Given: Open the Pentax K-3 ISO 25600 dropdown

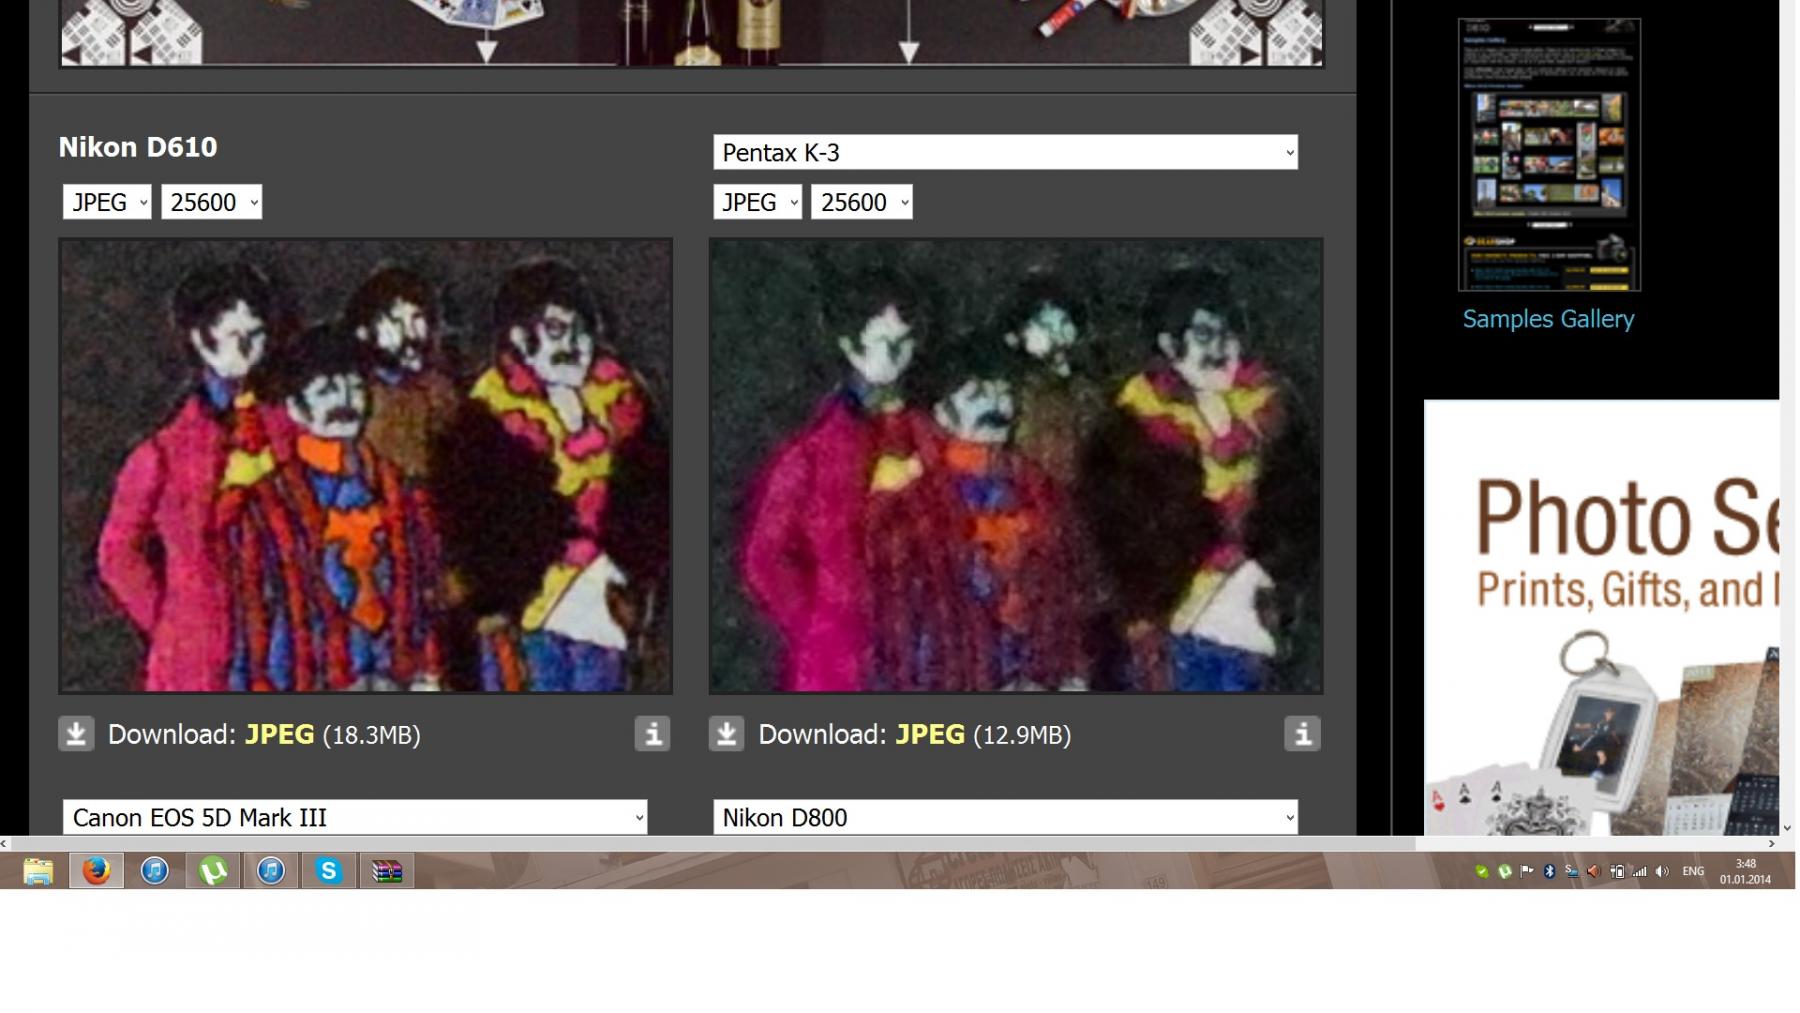Looking at the screenshot, I should (861, 202).
